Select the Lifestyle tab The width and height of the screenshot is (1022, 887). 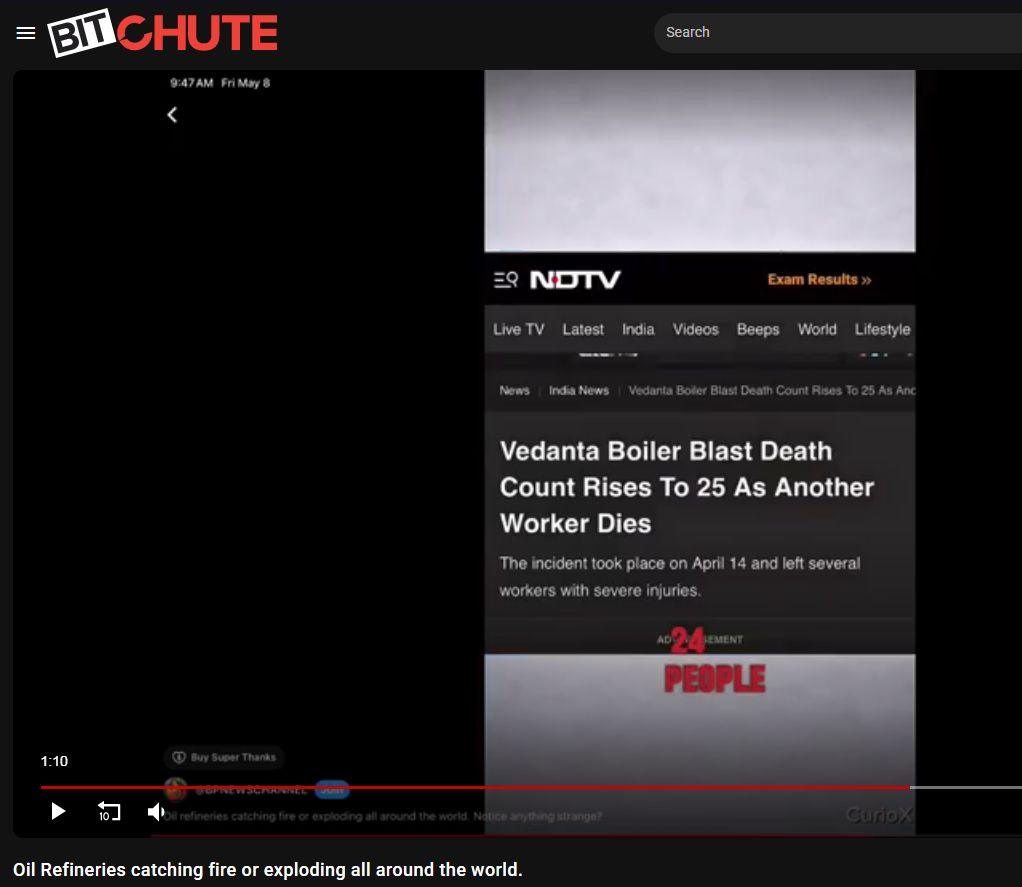883,329
